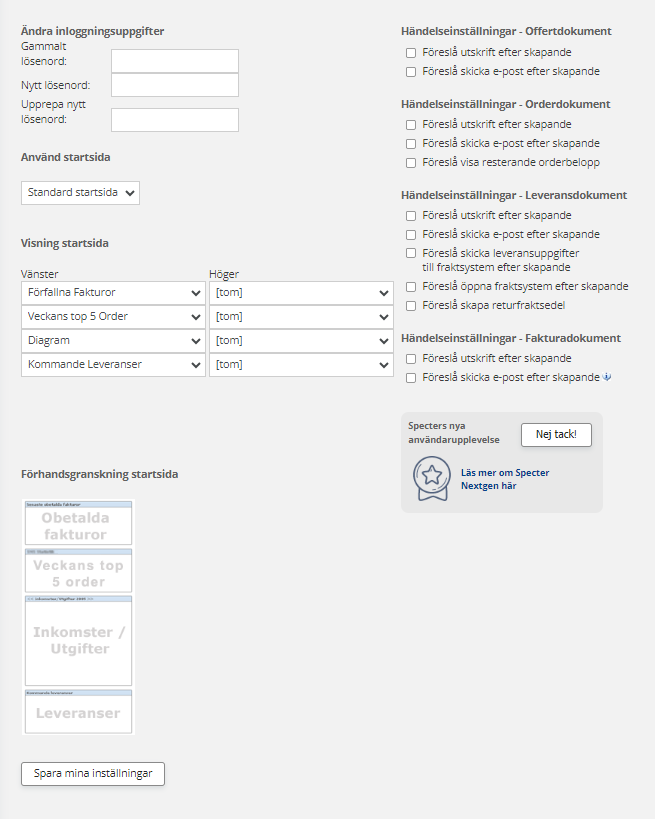
Task: Click the Inkomster / Utgifter preview thumbnail
Action: (x=78, y=641)
